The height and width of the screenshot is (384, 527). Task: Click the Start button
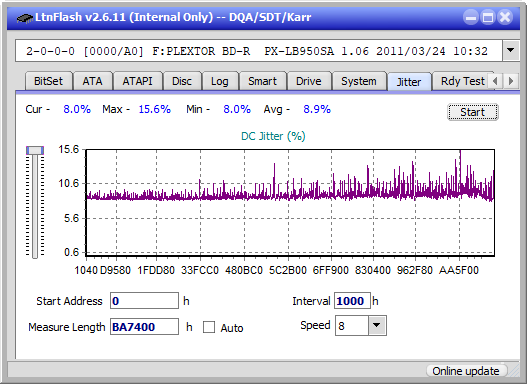[473, 112]
